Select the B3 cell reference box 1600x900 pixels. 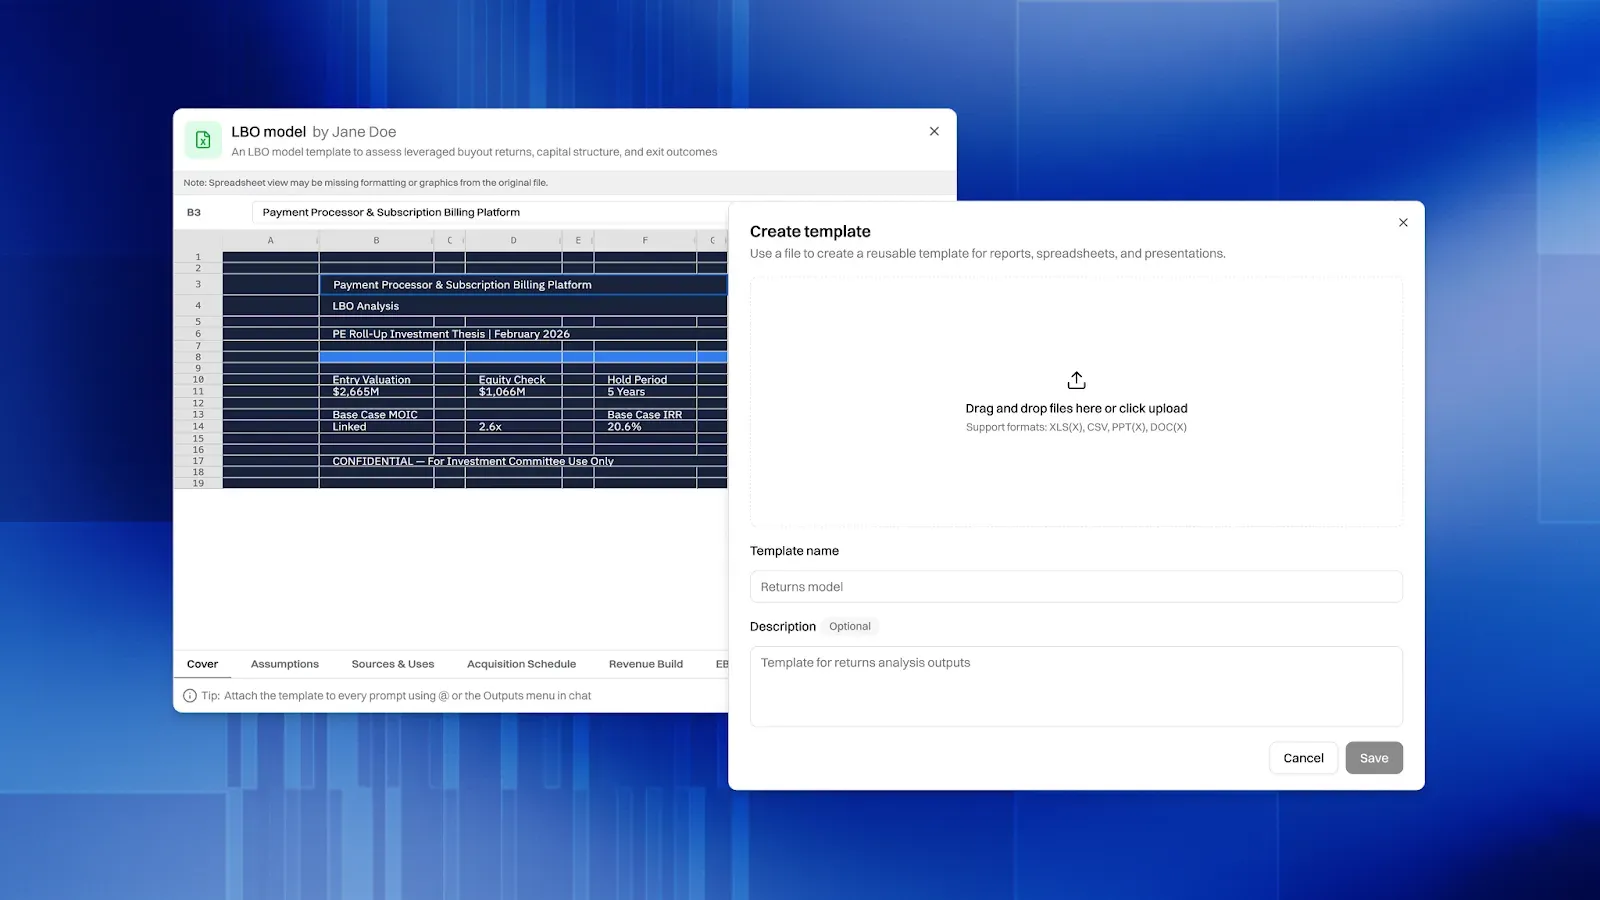point(194,212)
